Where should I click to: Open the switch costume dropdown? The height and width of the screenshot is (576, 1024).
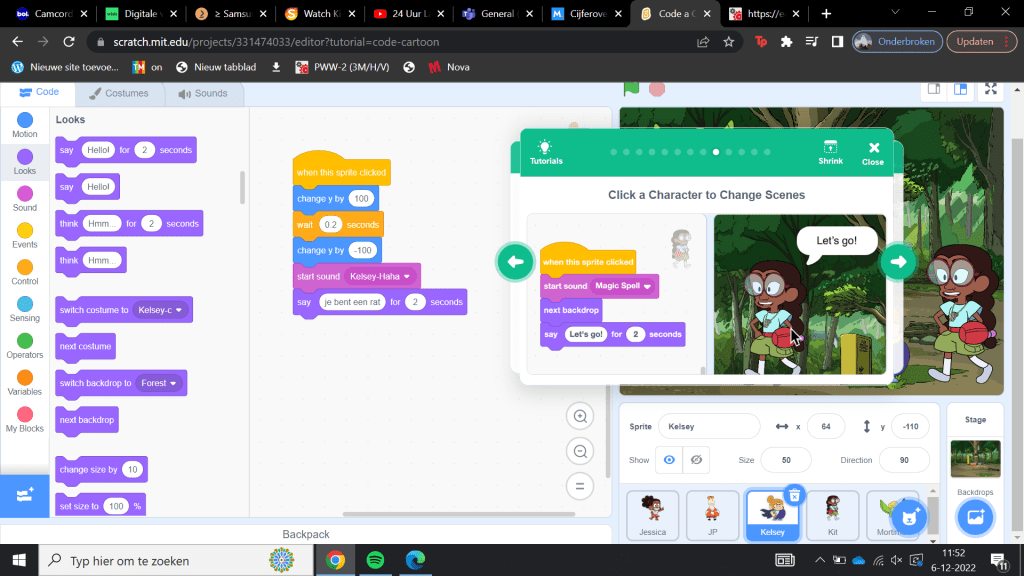tap(180, 310)
